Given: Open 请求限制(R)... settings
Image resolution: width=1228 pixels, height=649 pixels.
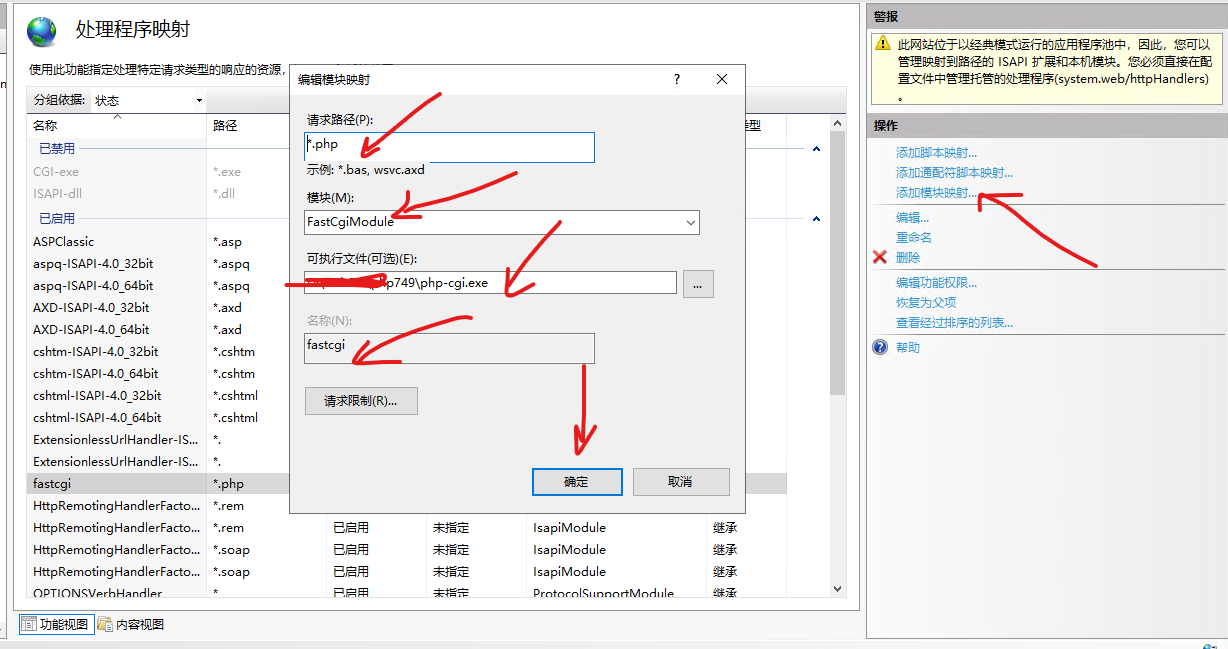Looking at the screenshot, I should click(x=361, y=401).
